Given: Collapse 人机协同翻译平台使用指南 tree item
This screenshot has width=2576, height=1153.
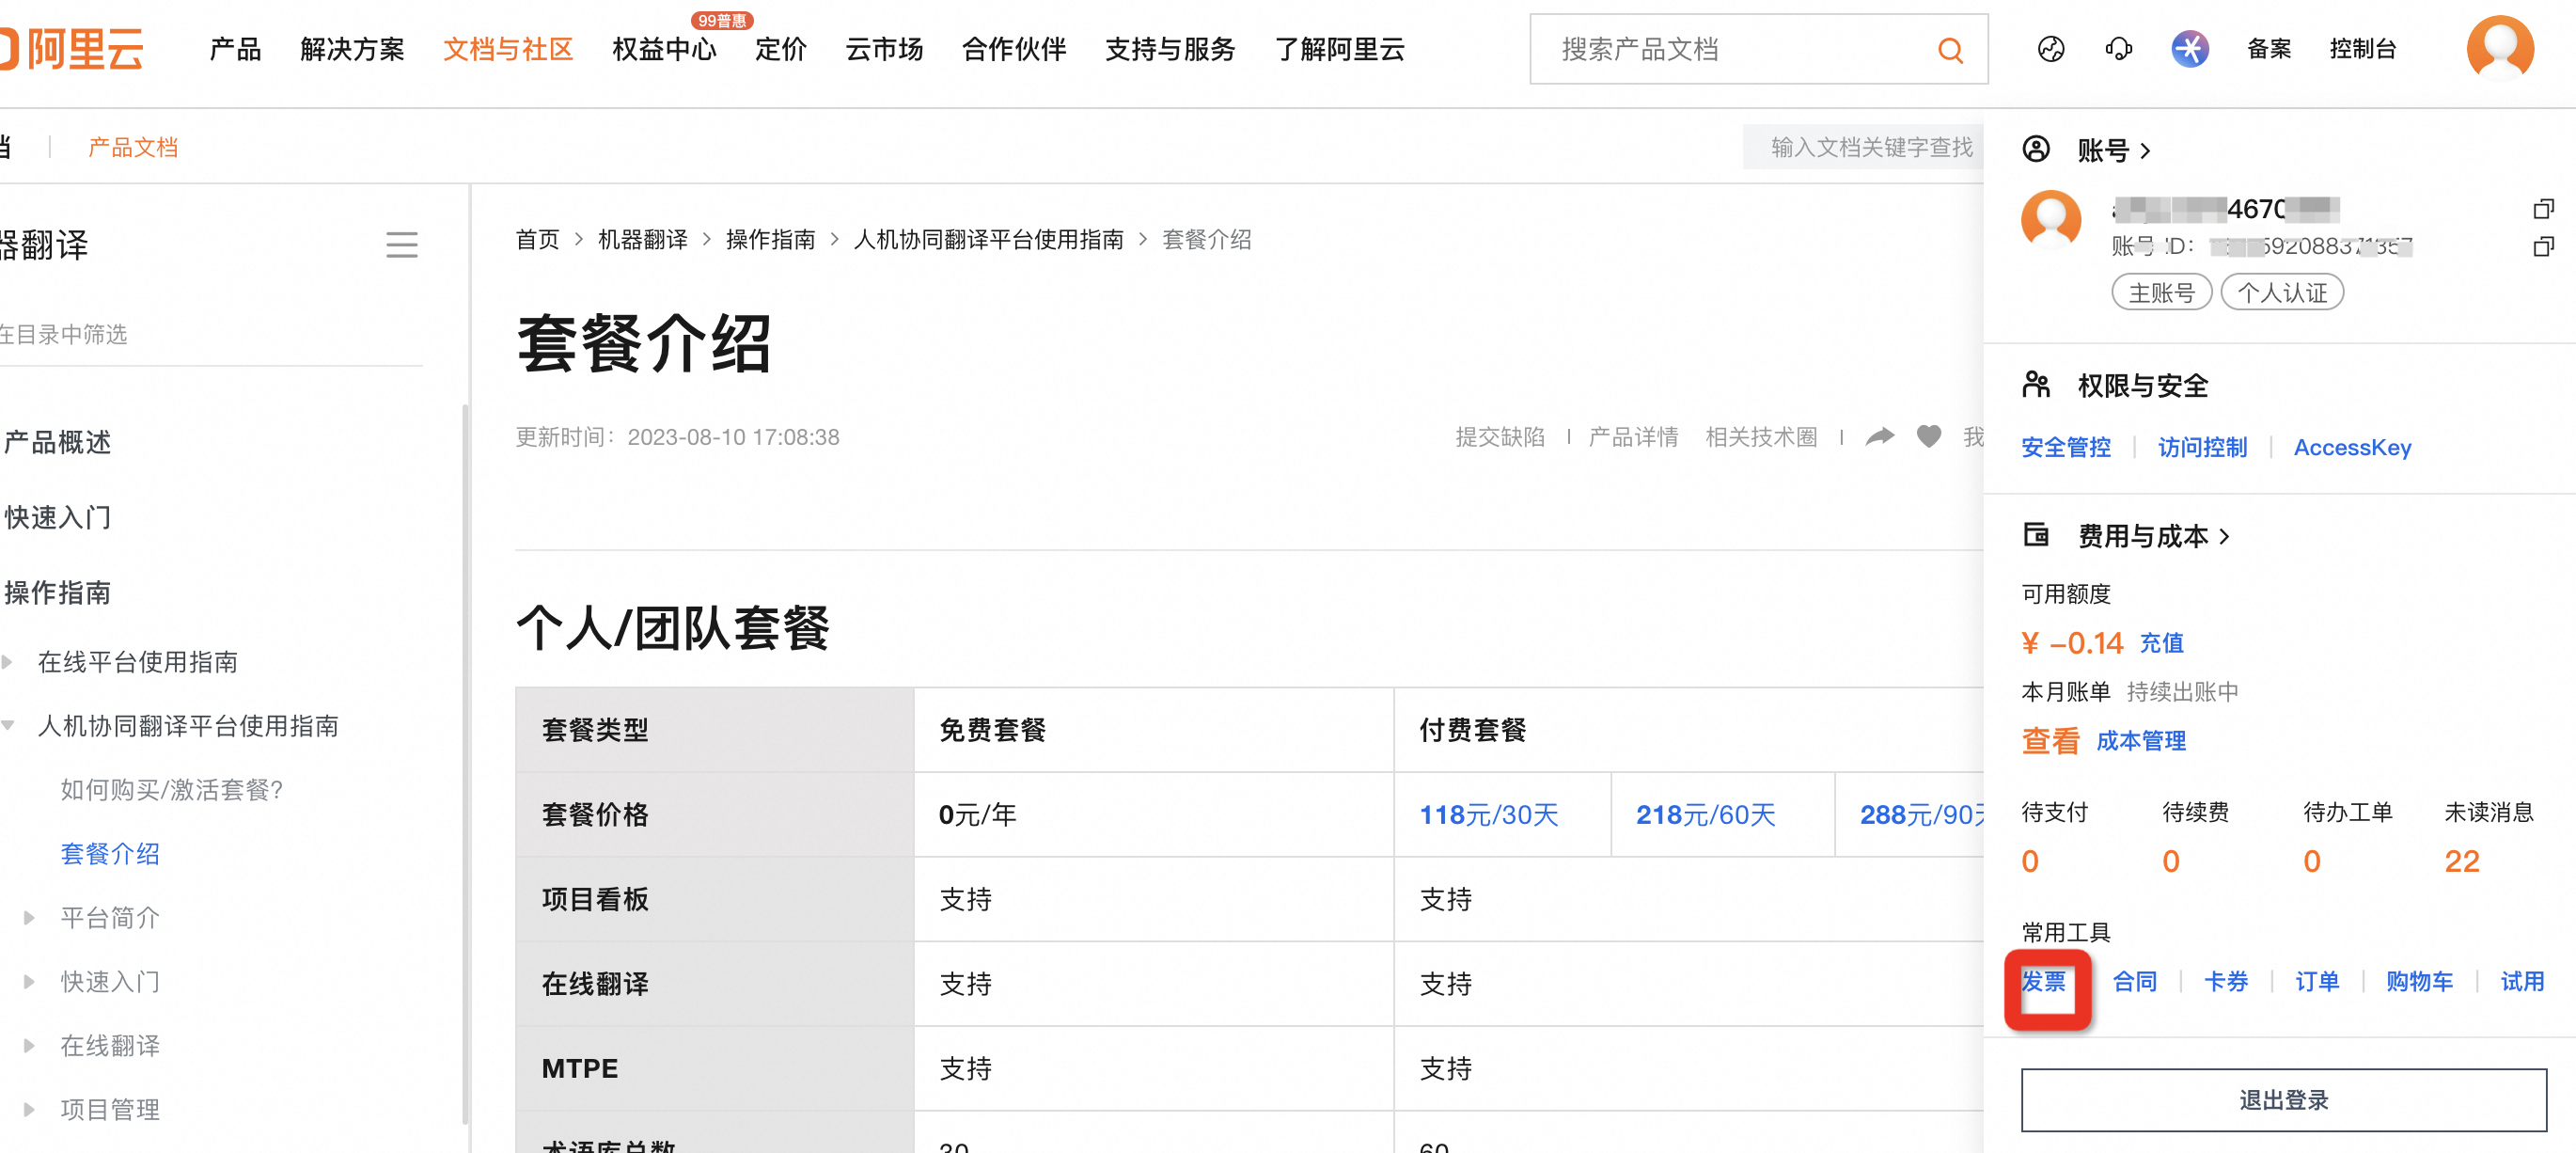Looking at the screenshot, I should click(x=8, y=725).
